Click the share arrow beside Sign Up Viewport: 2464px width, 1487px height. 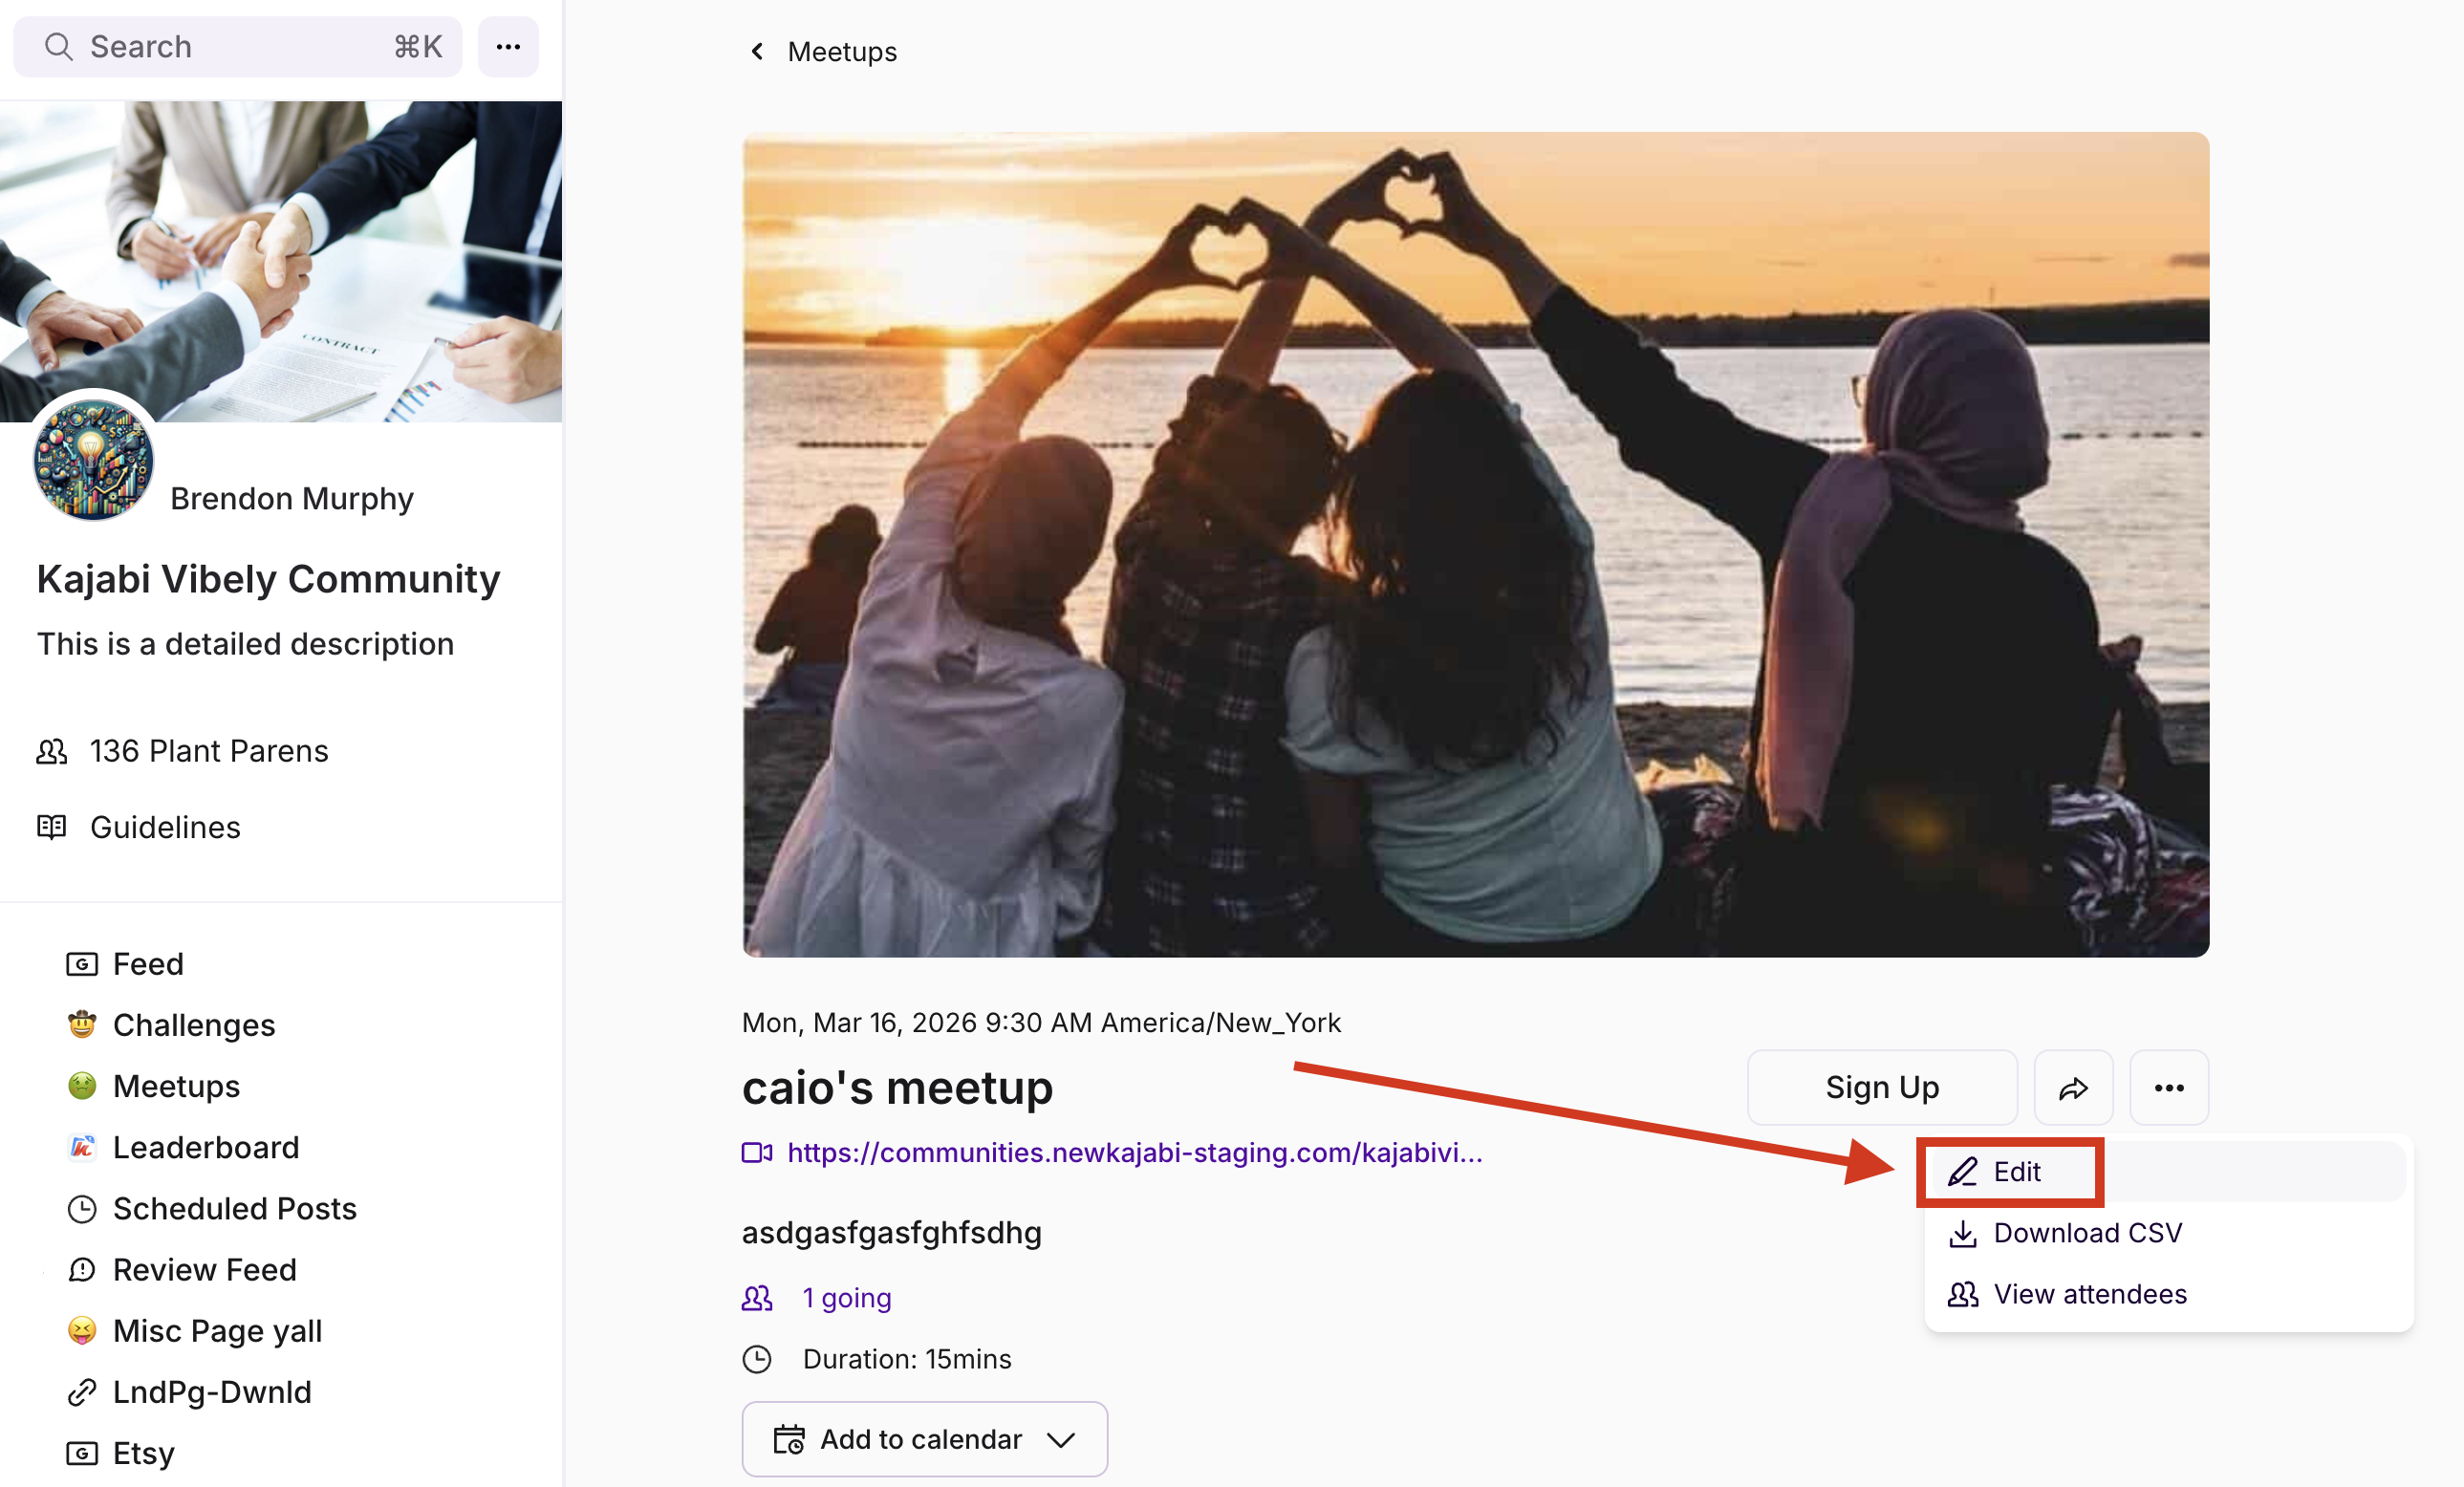tap(2073, 1087)
